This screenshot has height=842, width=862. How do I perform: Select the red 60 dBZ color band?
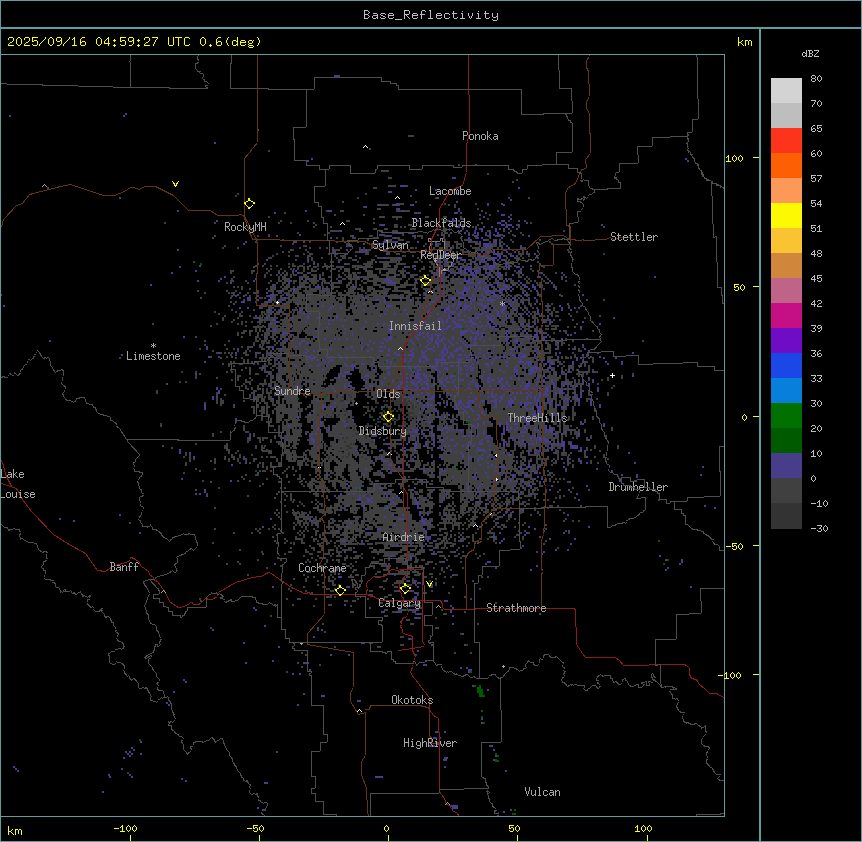point(786,141)
